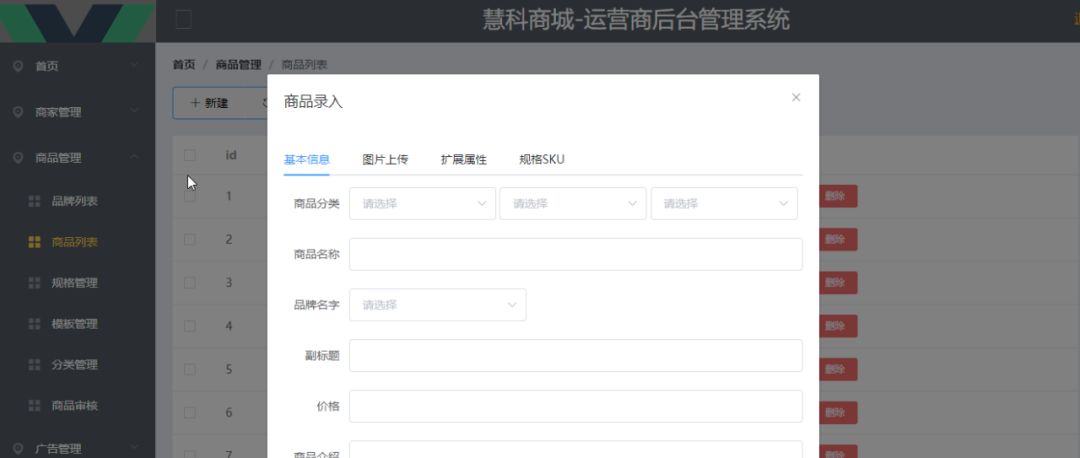
Task: Open the first 商品分类 dropdown
Action: click(422, 203)
